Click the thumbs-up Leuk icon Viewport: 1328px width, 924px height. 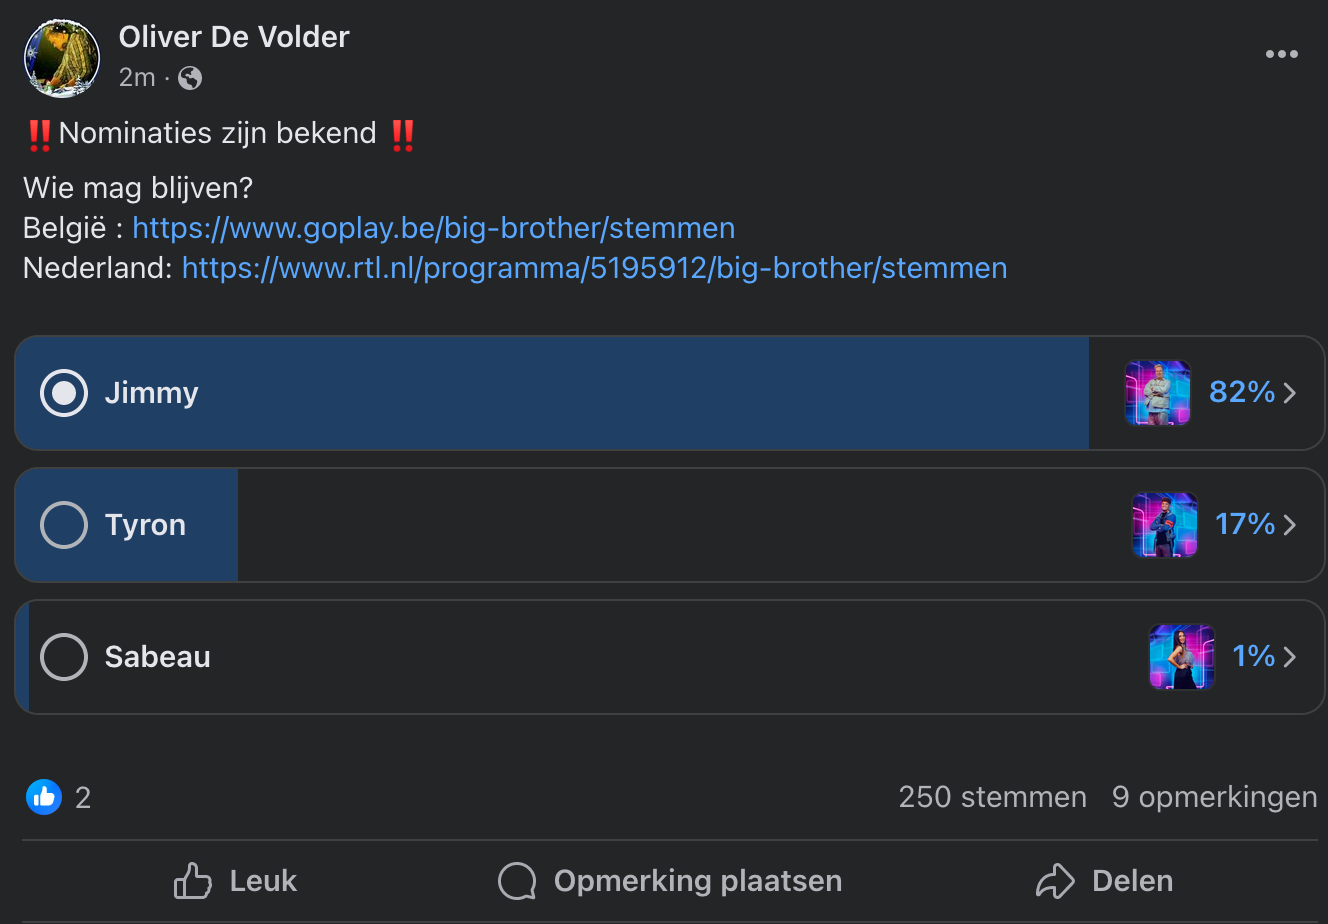click(193, 881)
